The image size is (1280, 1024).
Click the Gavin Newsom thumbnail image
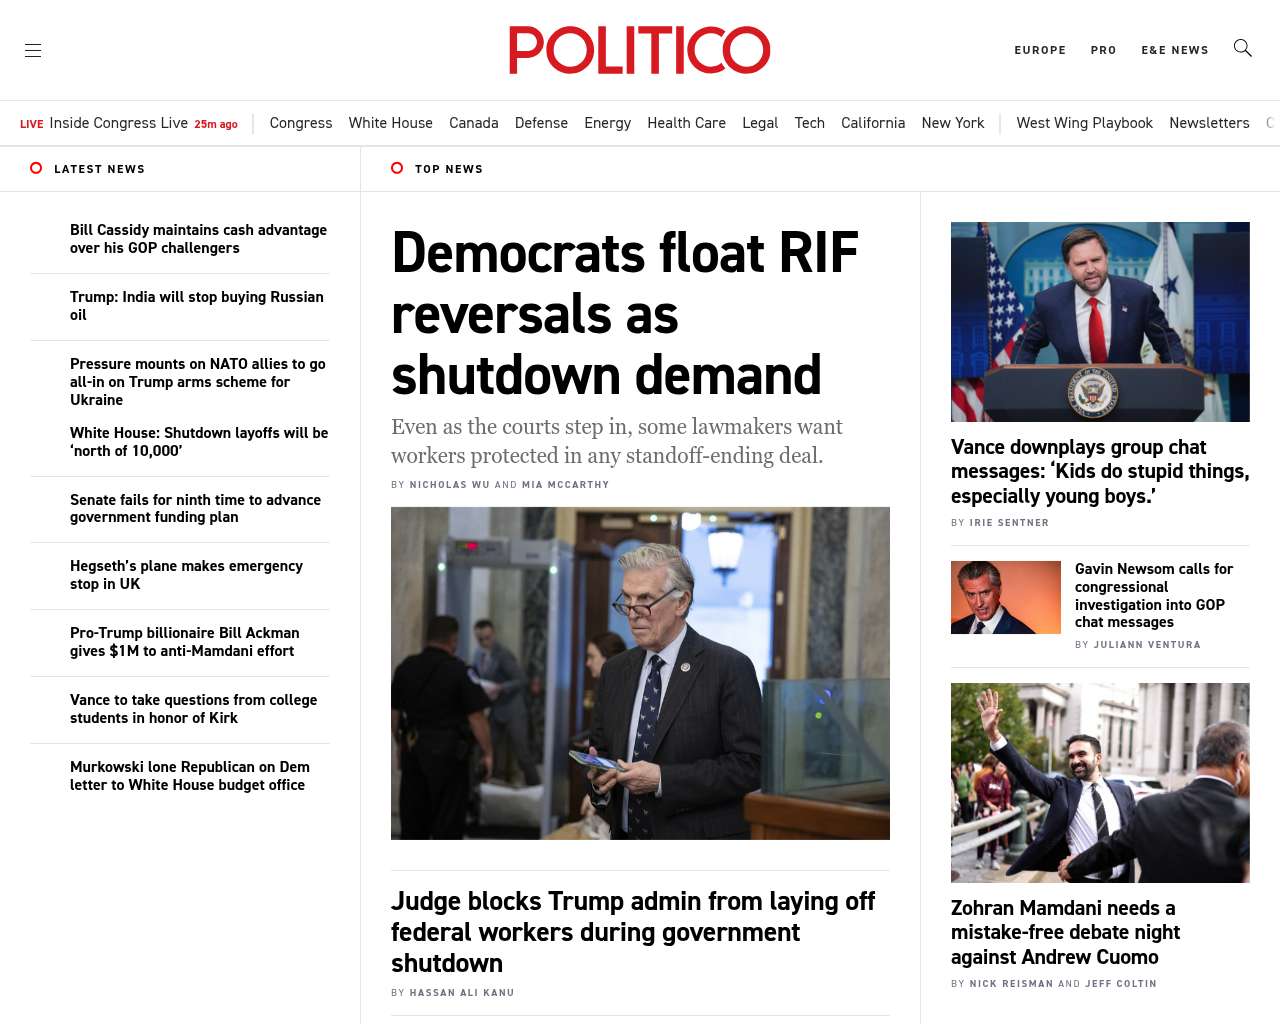1005,597
